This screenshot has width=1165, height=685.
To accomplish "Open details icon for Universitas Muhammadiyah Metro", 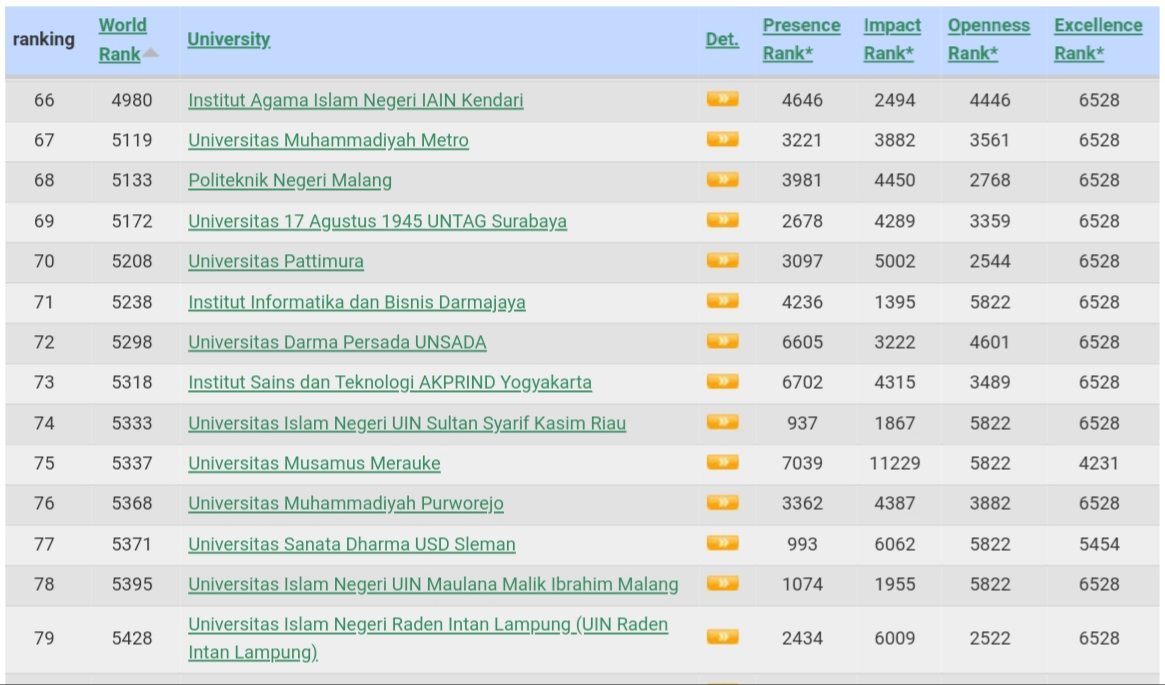I will (722, 139).
